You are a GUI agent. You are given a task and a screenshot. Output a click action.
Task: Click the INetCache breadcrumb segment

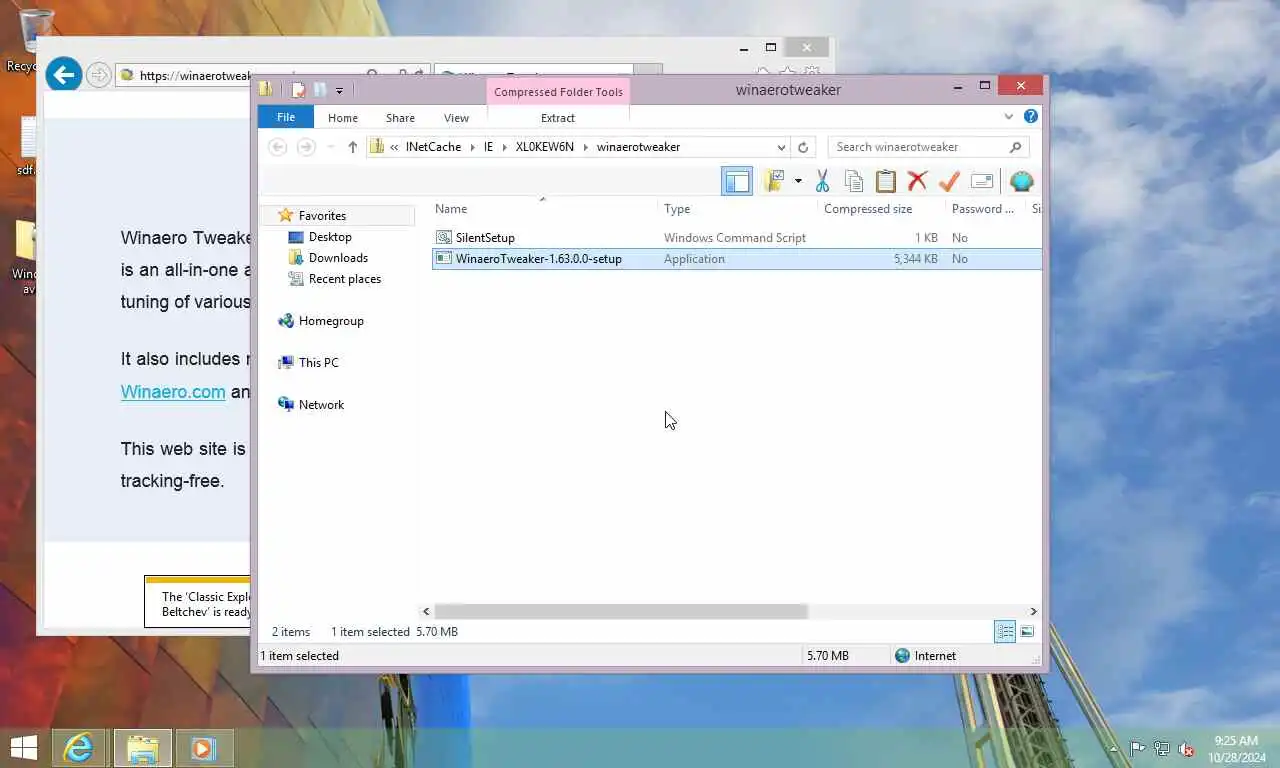click(433, 147)
